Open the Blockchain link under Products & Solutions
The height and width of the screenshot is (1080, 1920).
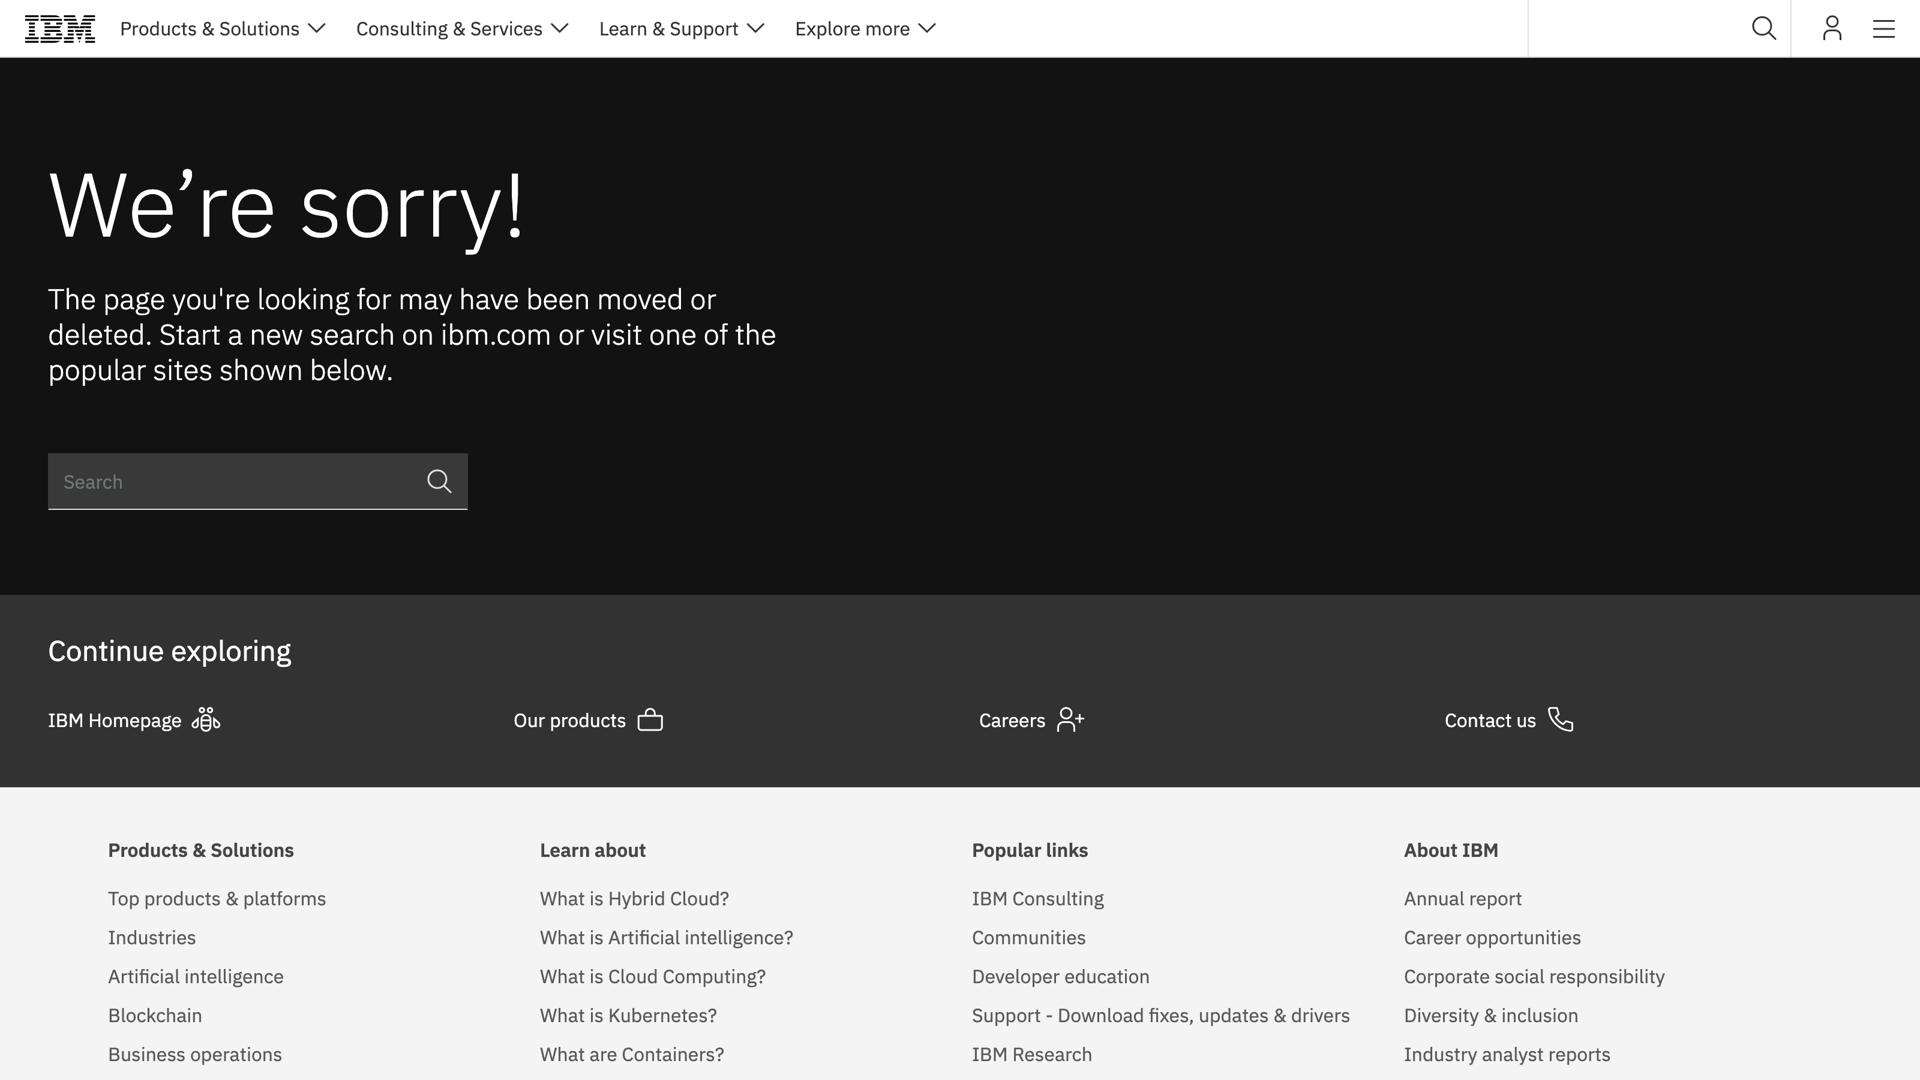(x=154, y=1015)
